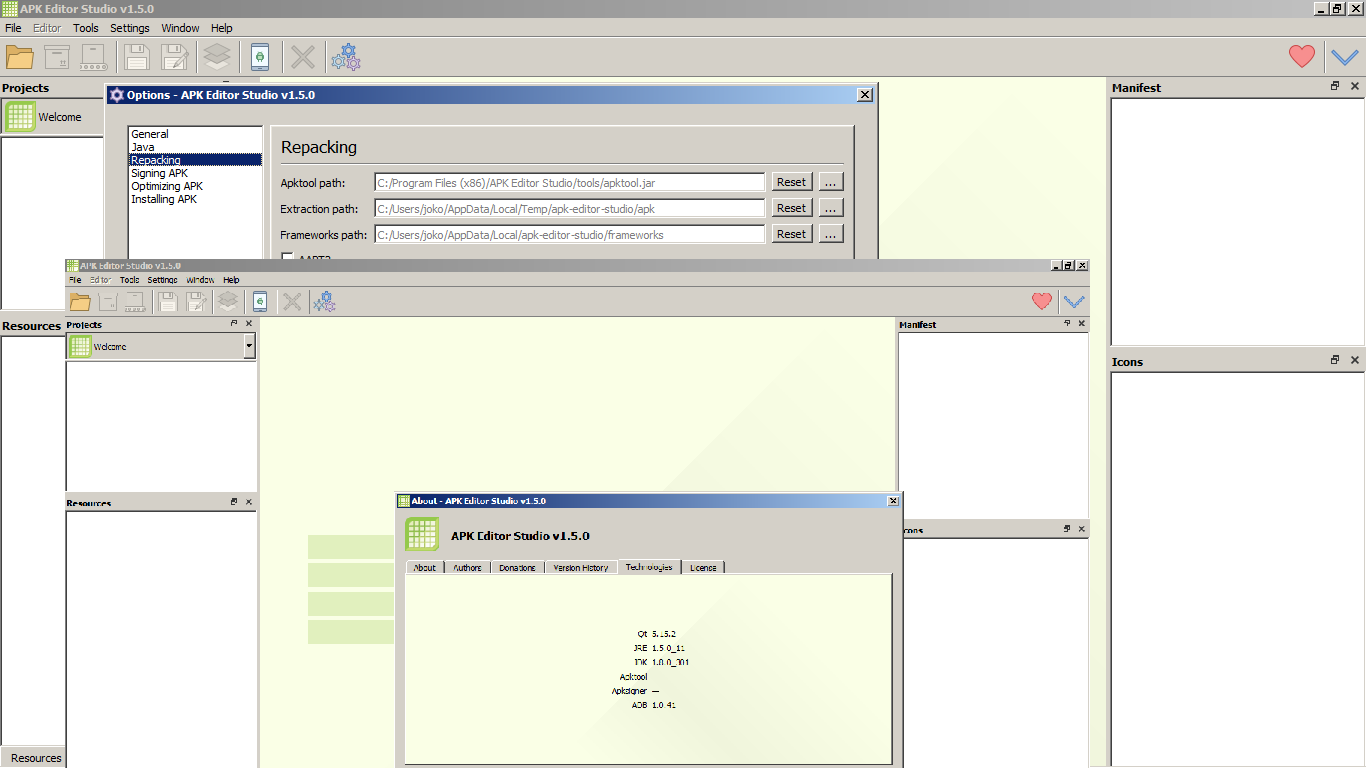Switch to the Authors tab
The height and width of the screenshot is (768, 1366).
pos(467,567)
